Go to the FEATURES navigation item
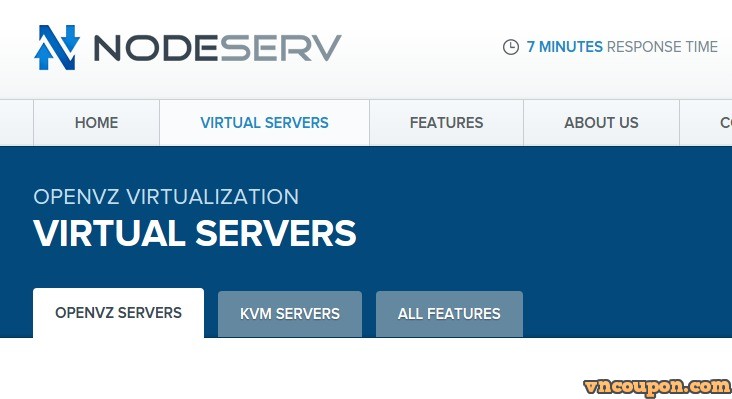This screenshot has width=732, height=399. [447, 123]
